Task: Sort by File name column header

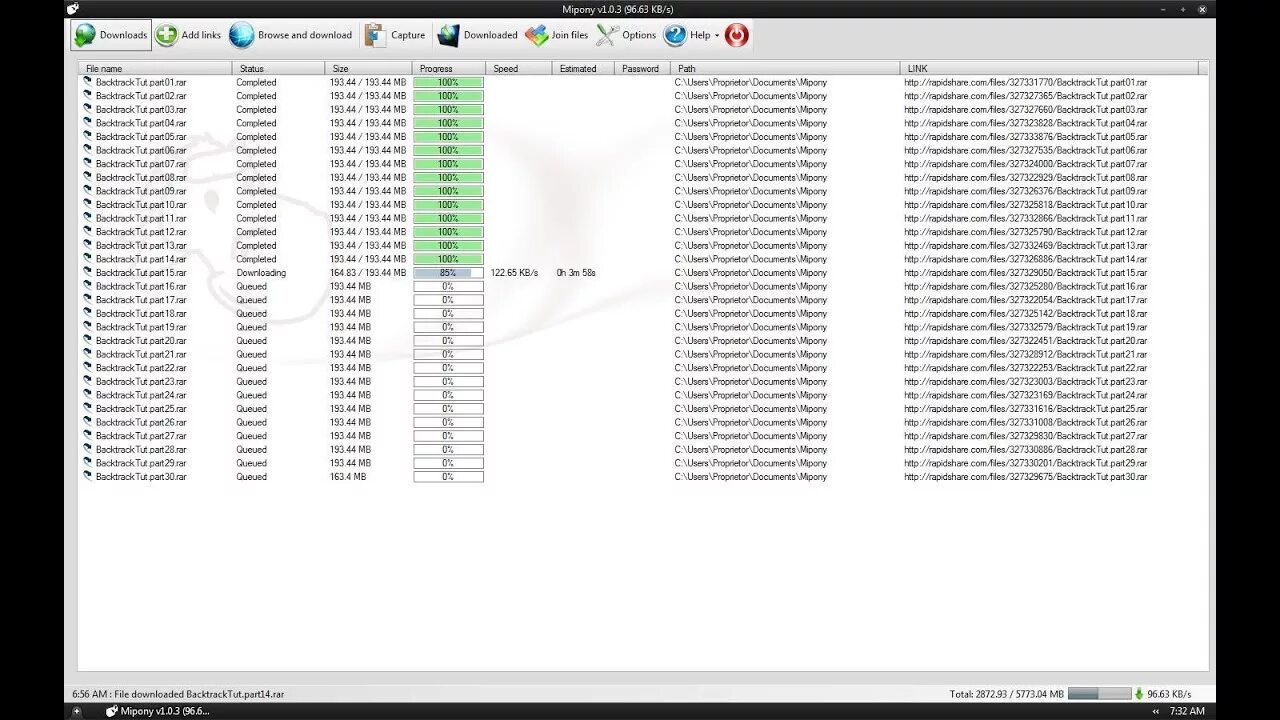Action: pyautogui.click(x=156, y=69)
